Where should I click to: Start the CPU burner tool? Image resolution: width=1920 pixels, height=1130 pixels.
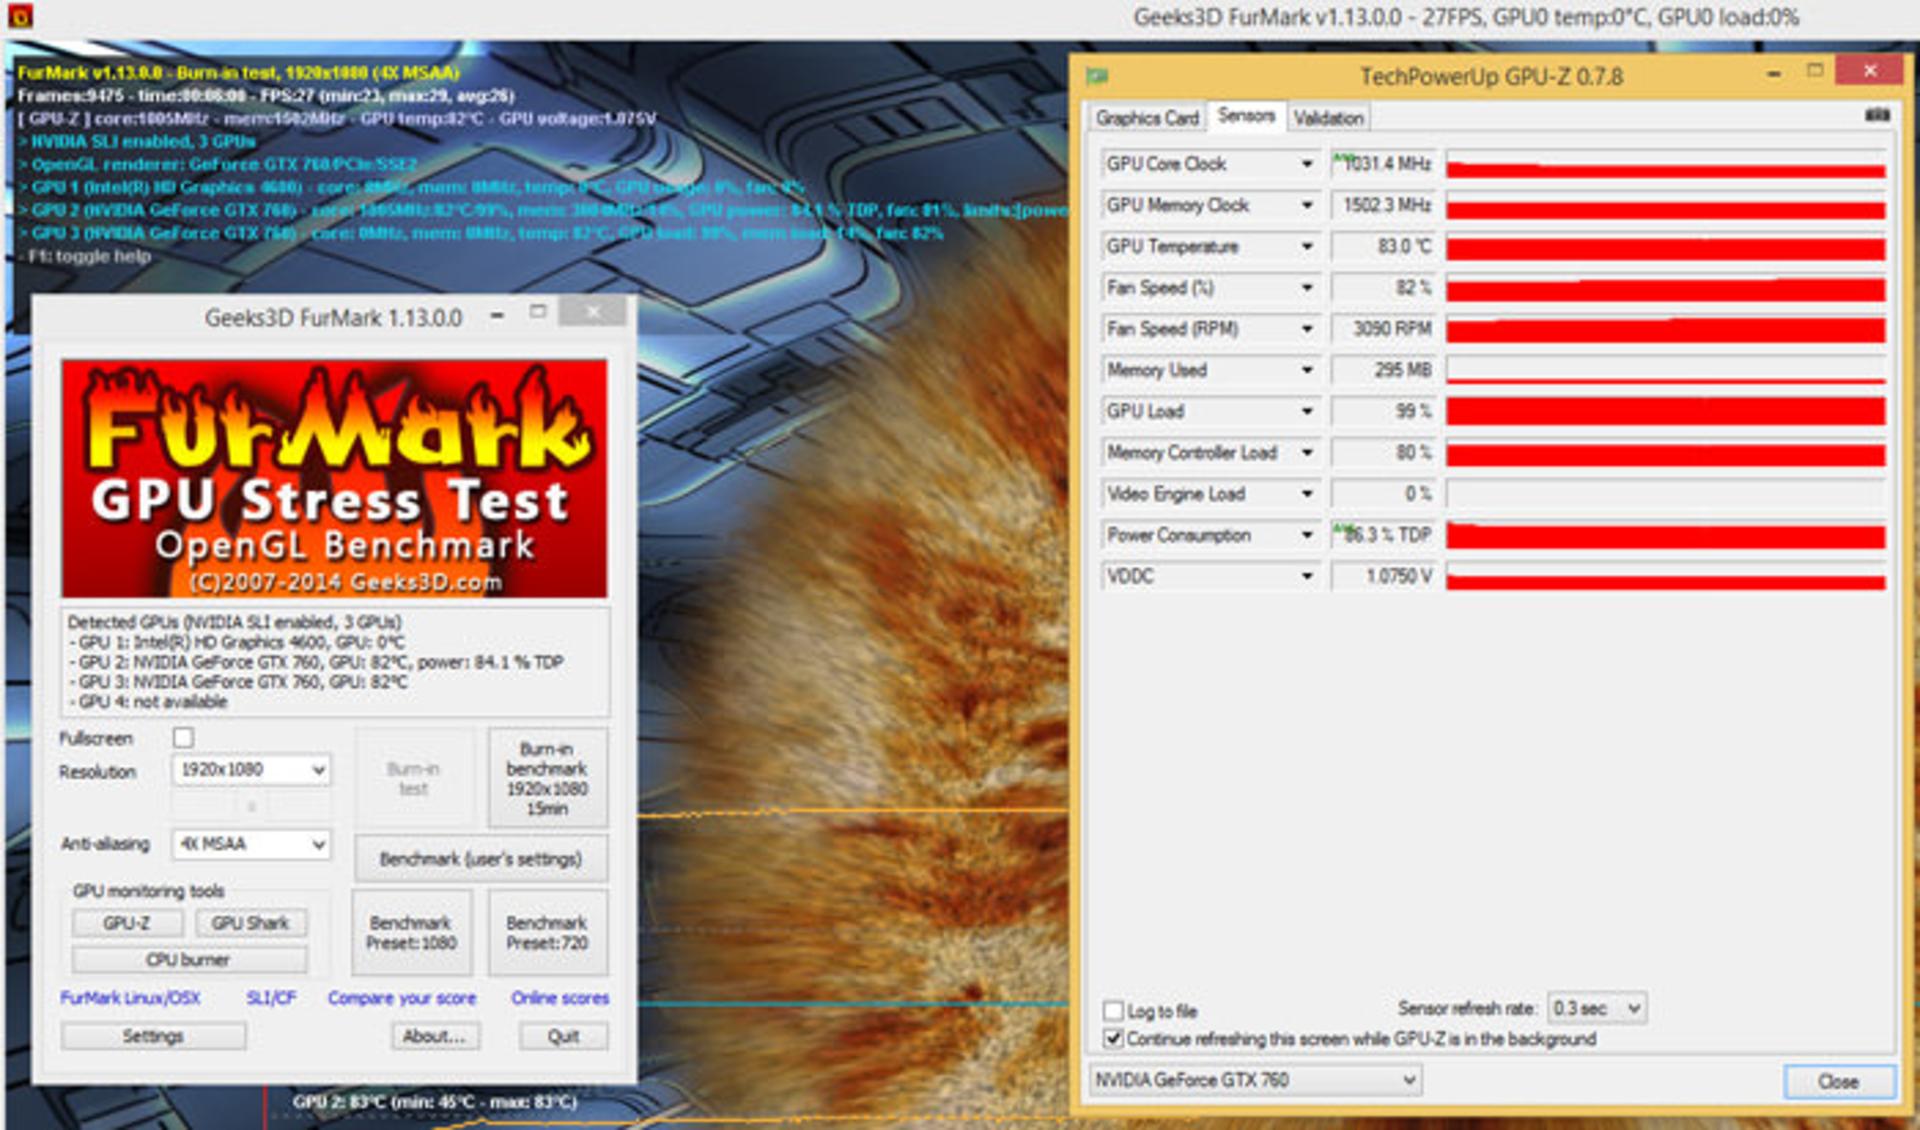188,960
